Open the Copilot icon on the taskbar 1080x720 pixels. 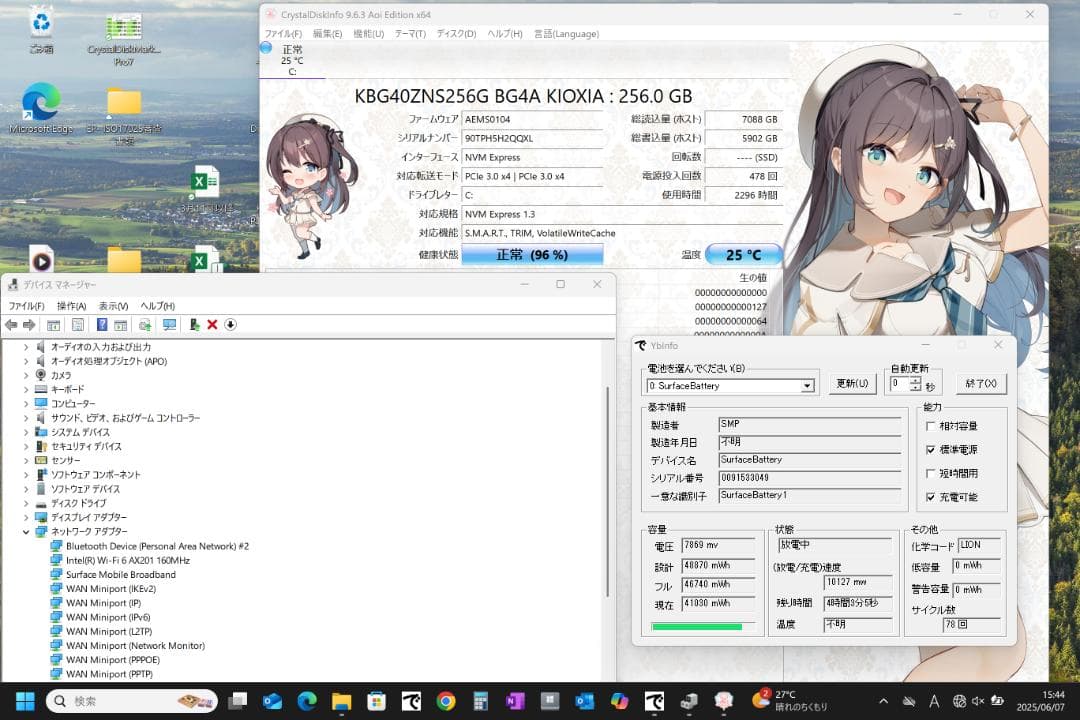[619, 701]
